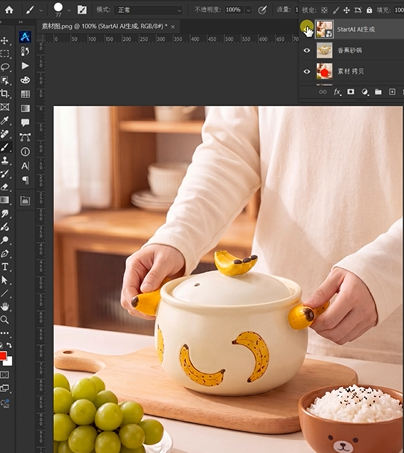Select the Eyedropper tool

(5, 120)
